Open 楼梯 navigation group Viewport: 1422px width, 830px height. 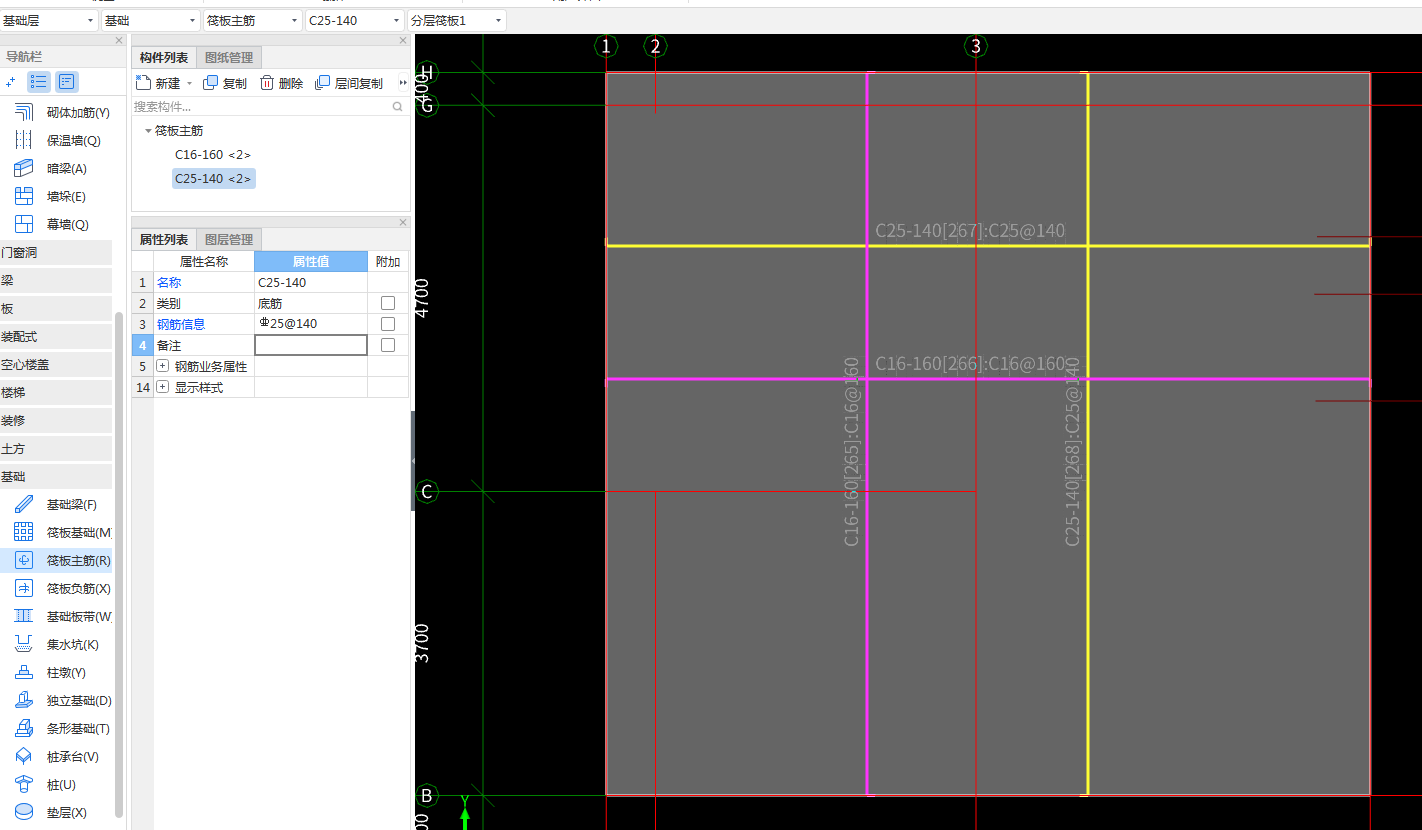56,393
